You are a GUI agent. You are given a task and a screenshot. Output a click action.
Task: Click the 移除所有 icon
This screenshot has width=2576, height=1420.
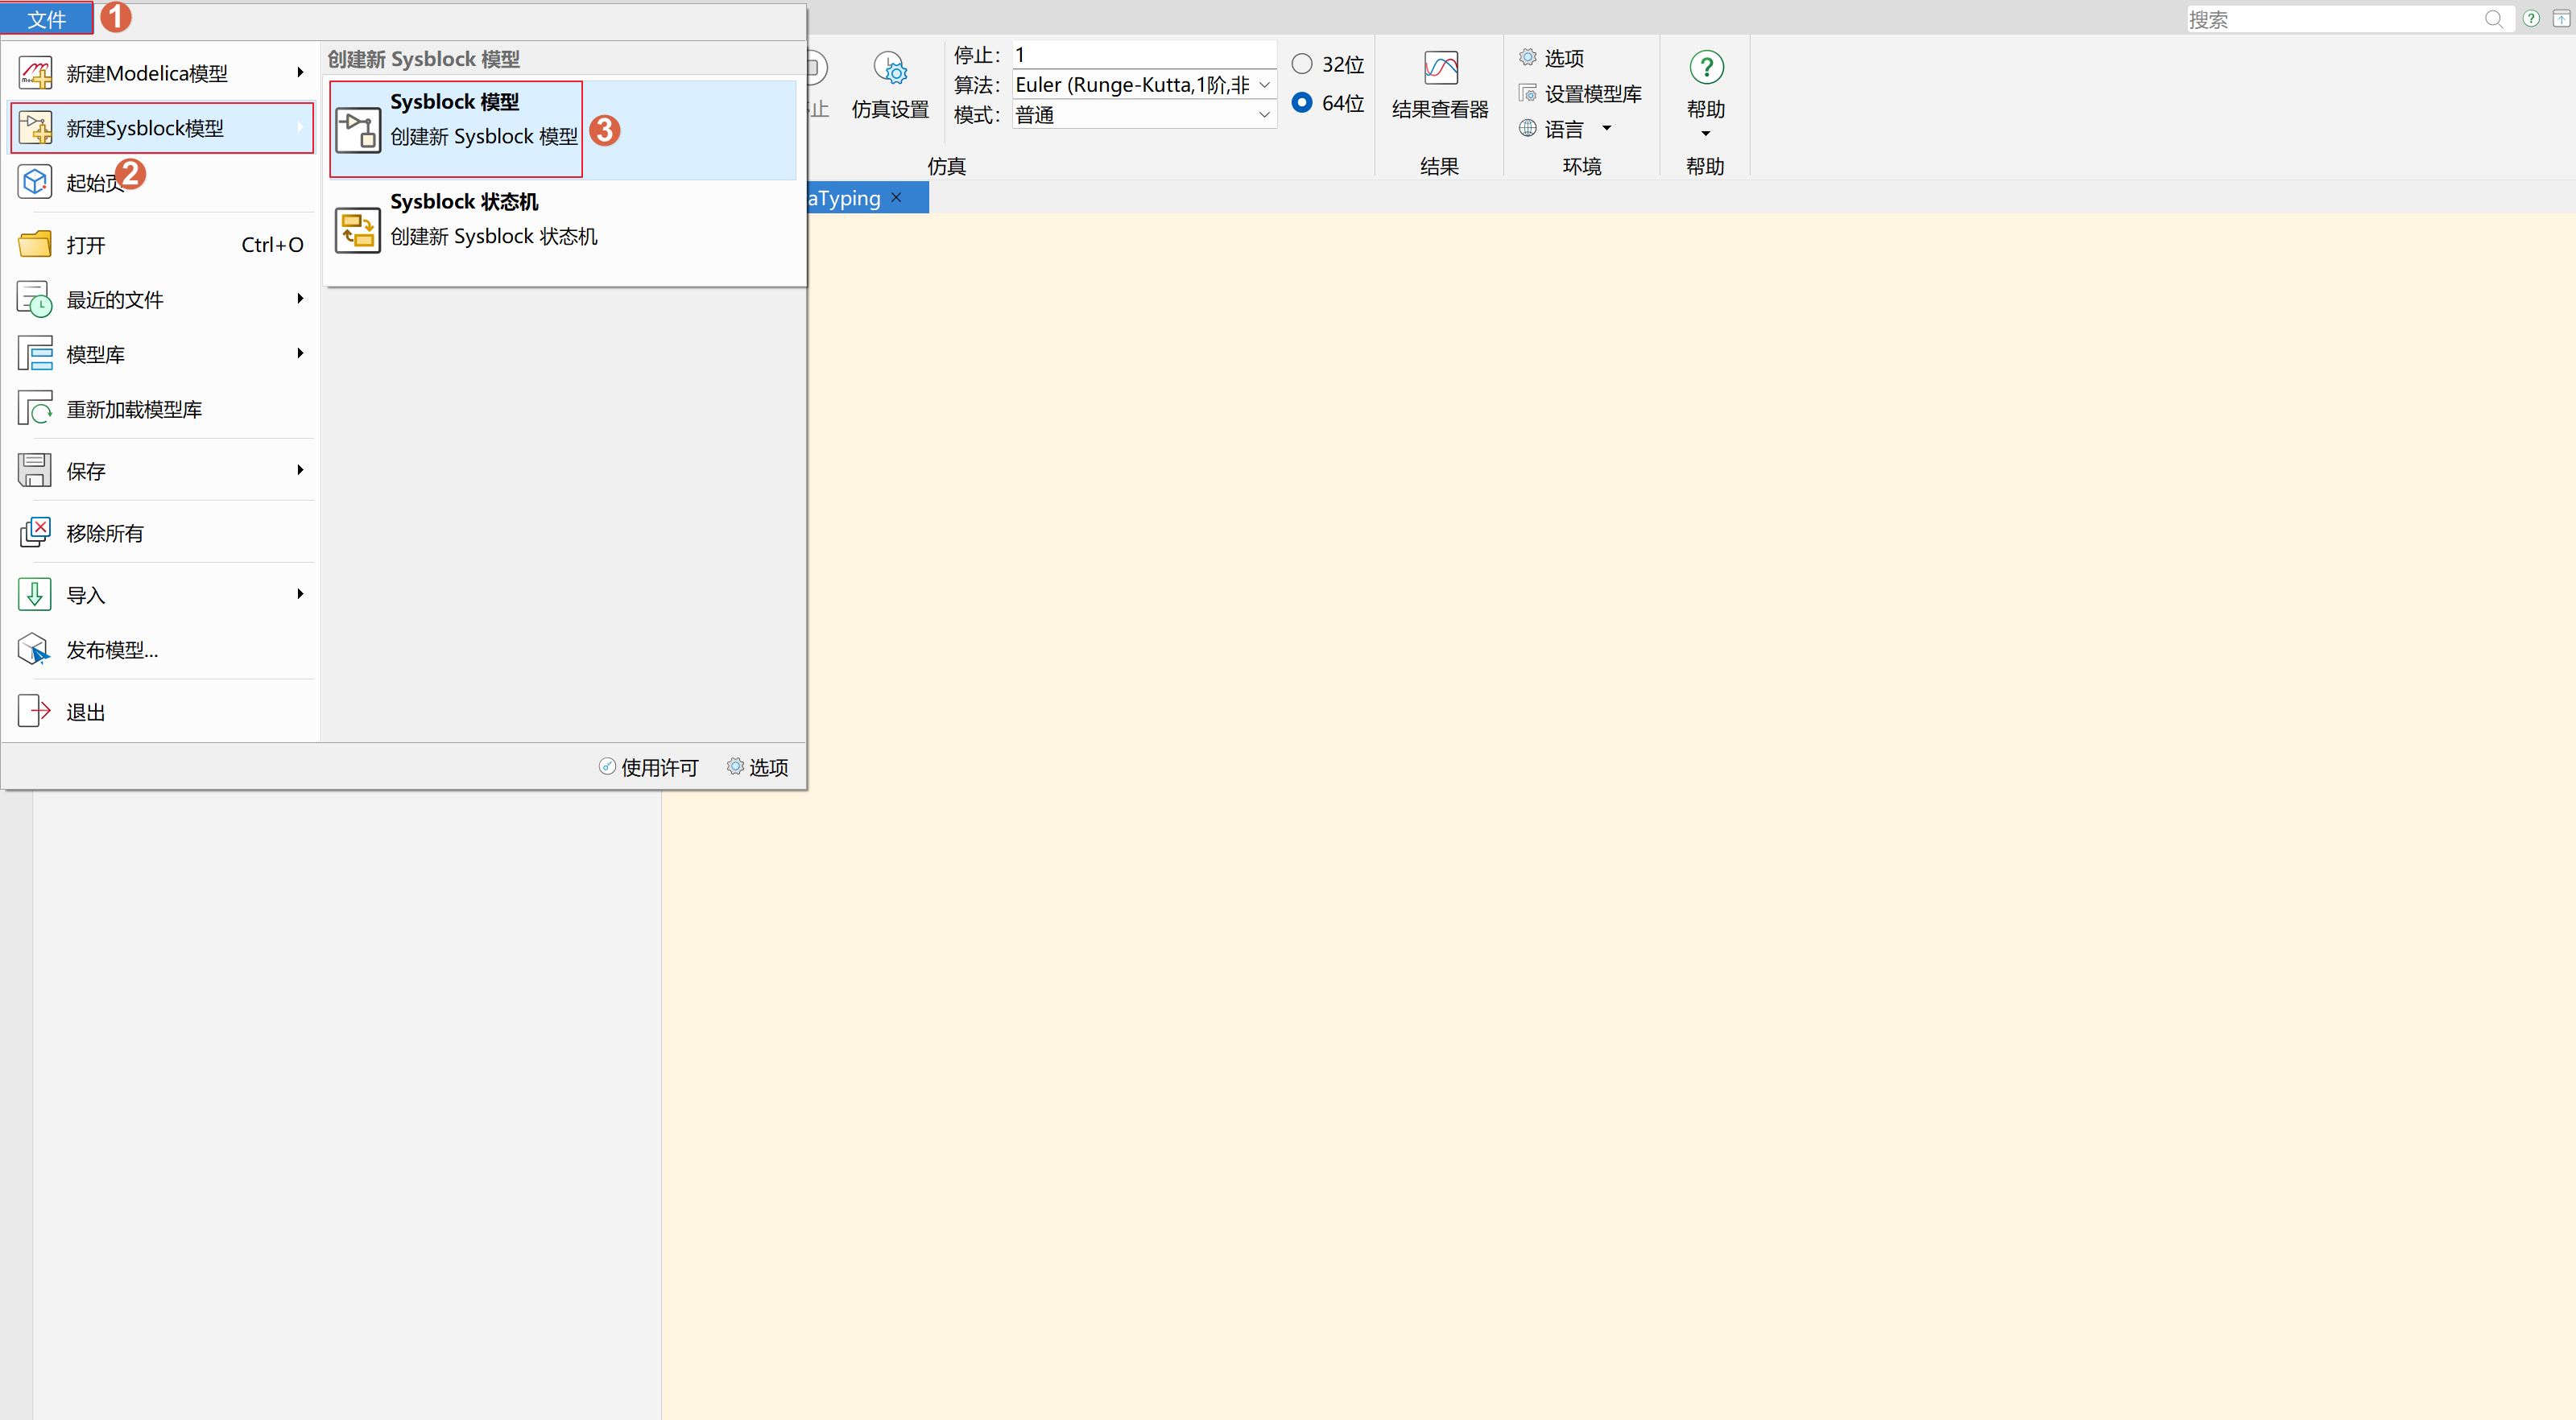35,532
